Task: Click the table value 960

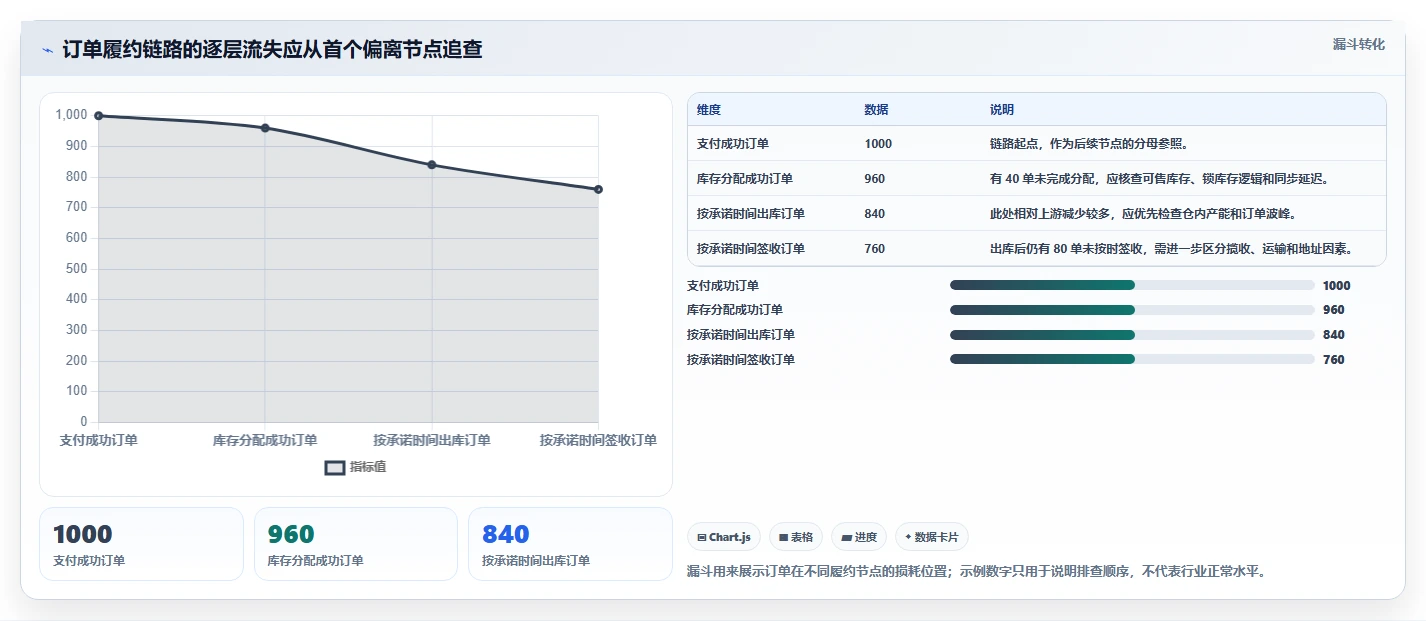Action: tap(875, 179)
